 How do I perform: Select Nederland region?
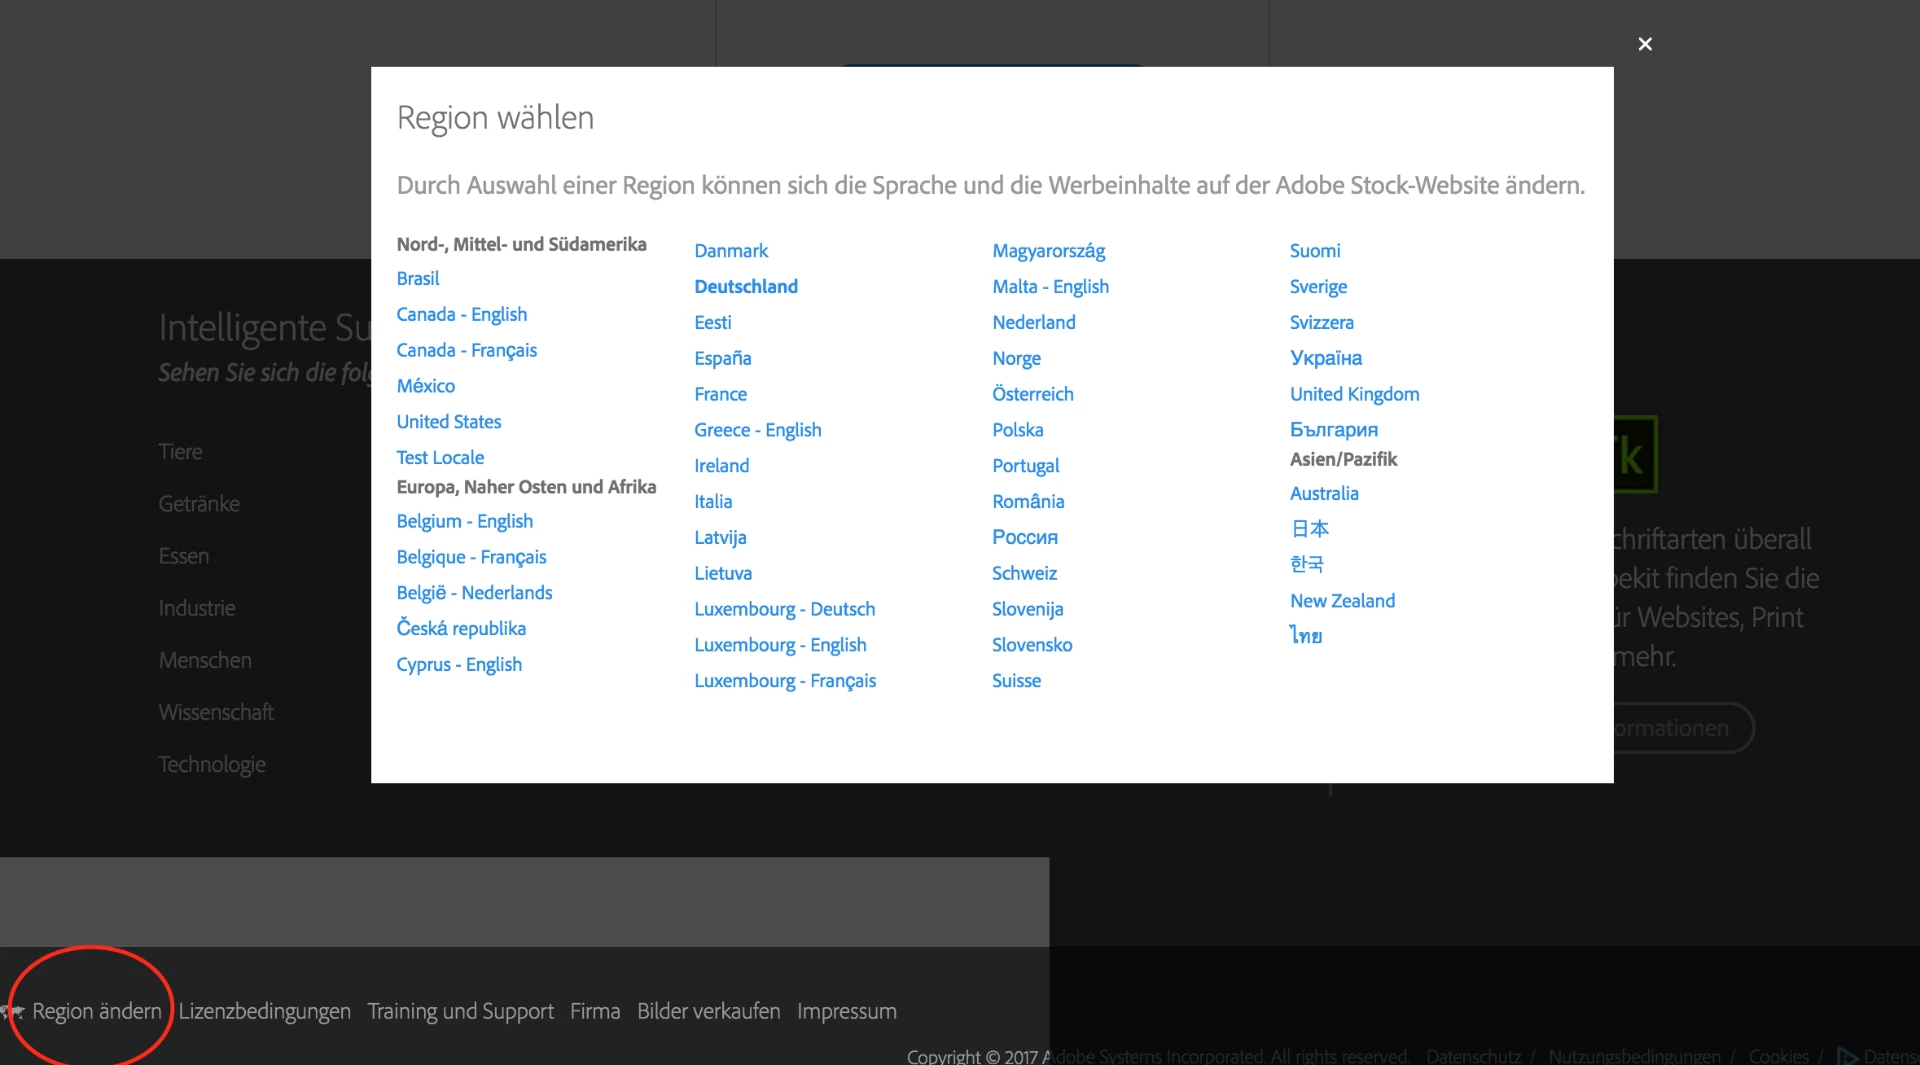point(1034,323)
